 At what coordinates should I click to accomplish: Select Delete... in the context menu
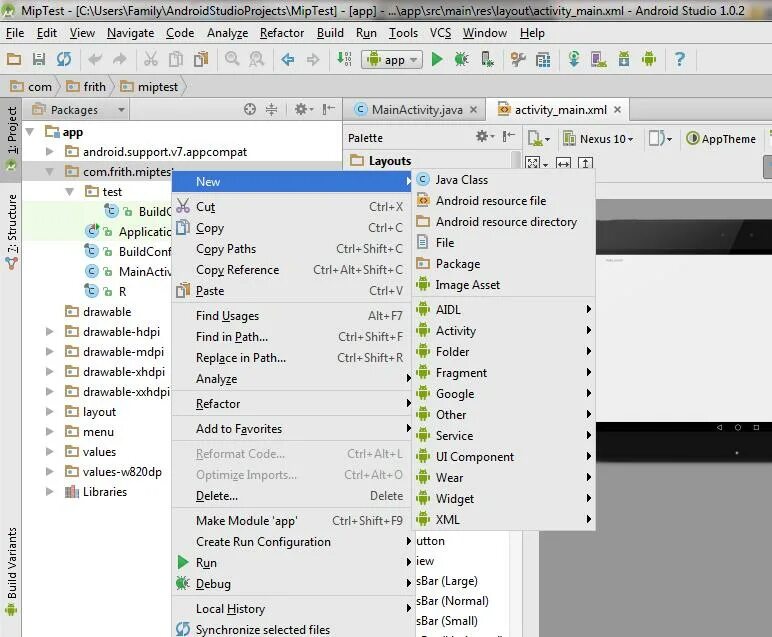coord(292,496)
